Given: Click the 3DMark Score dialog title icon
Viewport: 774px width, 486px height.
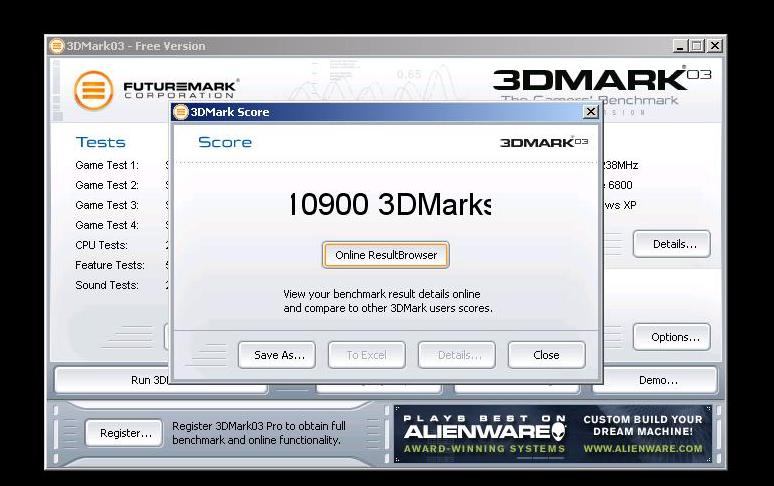Looking at the screenshot, I should 181,112.
